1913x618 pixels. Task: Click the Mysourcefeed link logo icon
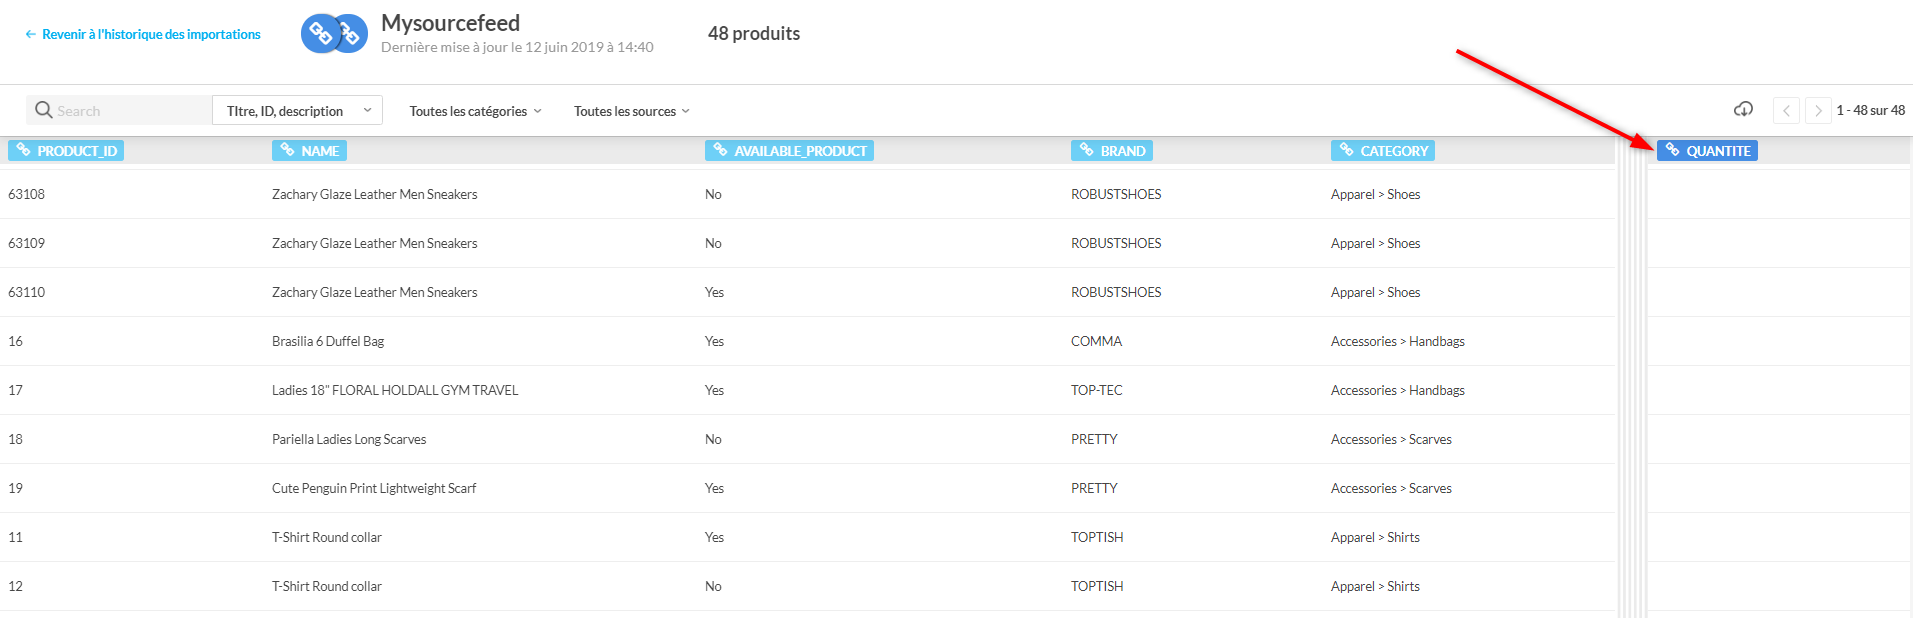[x=334, y=34]
